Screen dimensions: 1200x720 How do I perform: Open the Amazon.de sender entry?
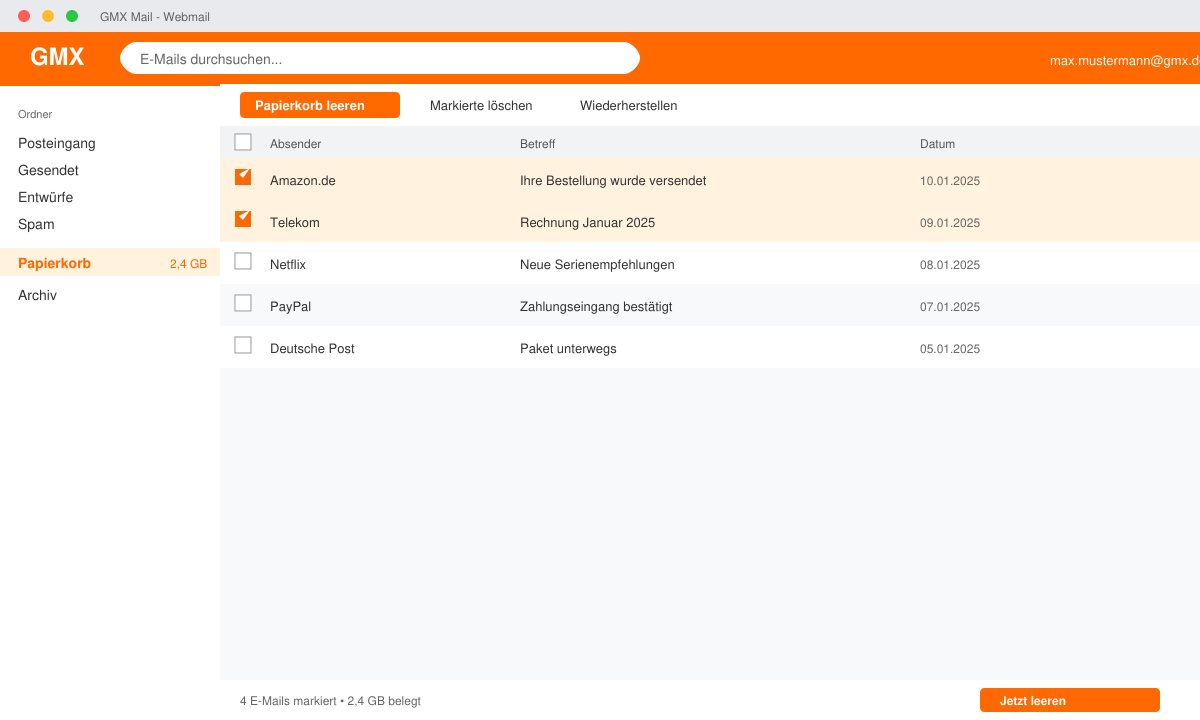coord(303,181)
